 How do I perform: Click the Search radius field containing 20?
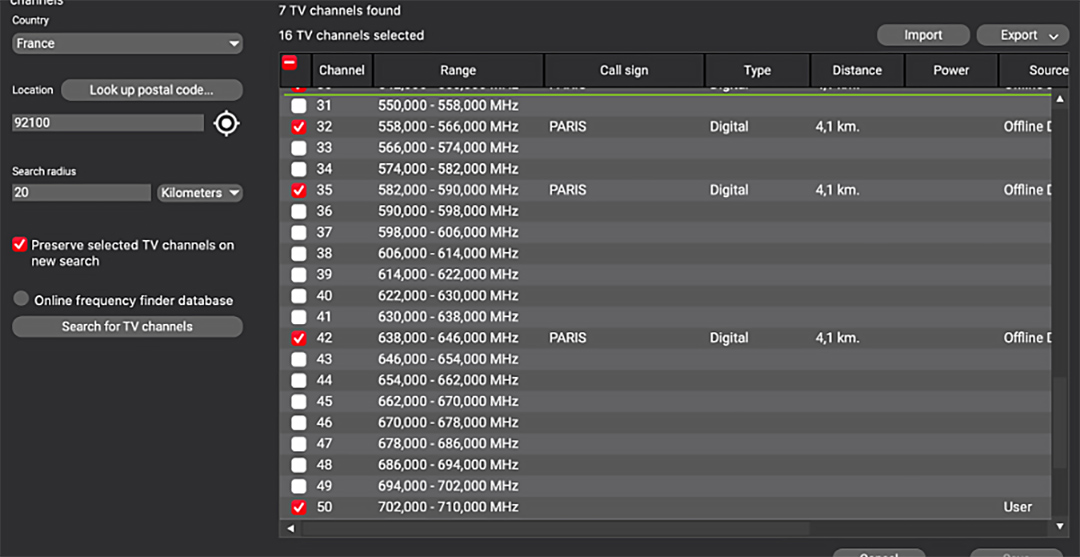click(81, 193)
